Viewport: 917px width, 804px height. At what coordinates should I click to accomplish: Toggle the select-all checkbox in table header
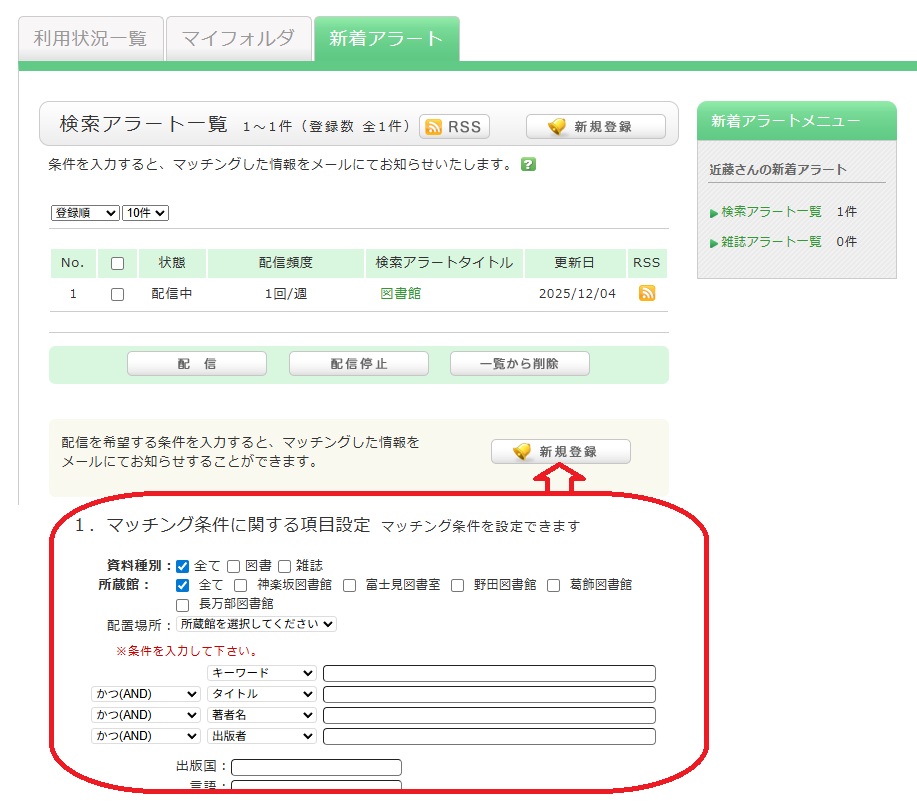[117, 263]
